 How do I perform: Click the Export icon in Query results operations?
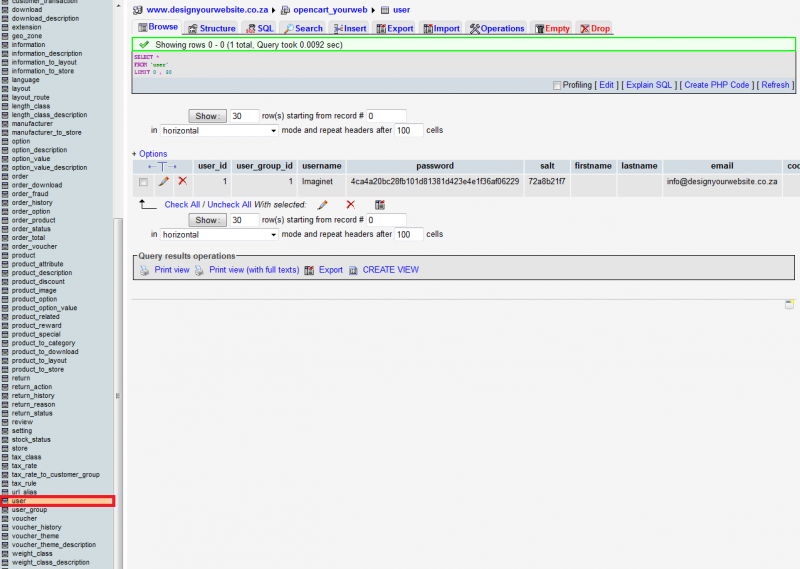[309, 270]
